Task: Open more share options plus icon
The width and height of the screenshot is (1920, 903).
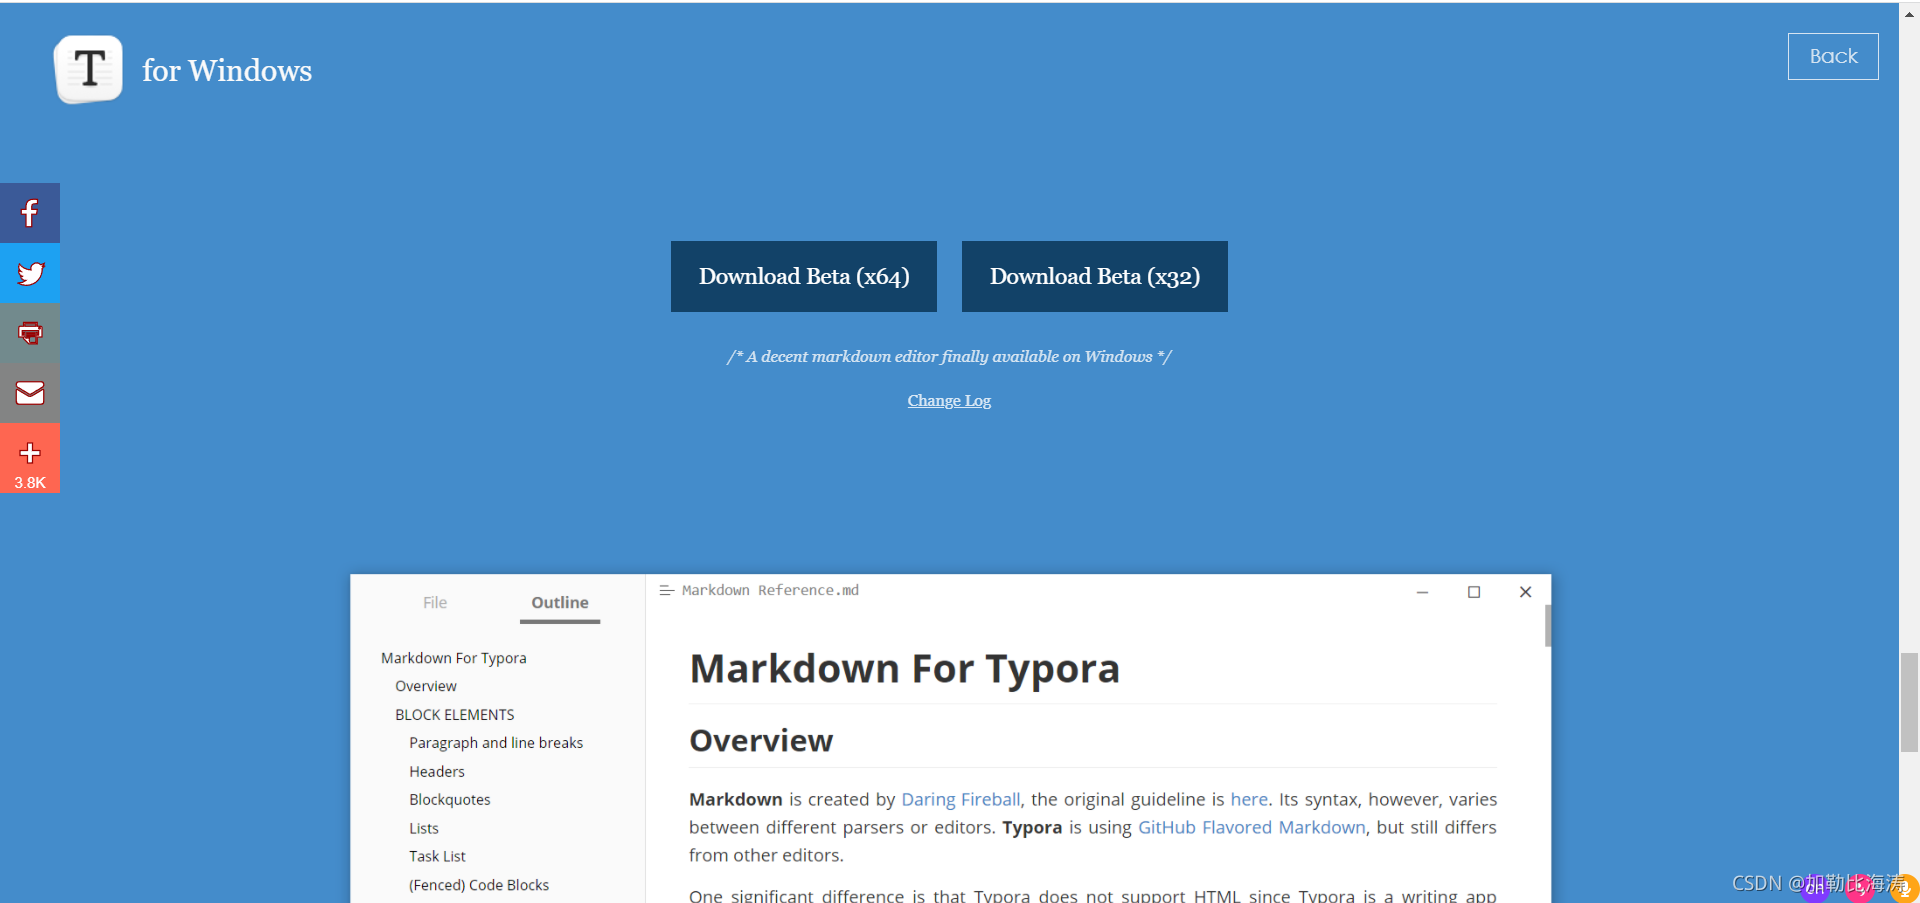Action: 30,453
